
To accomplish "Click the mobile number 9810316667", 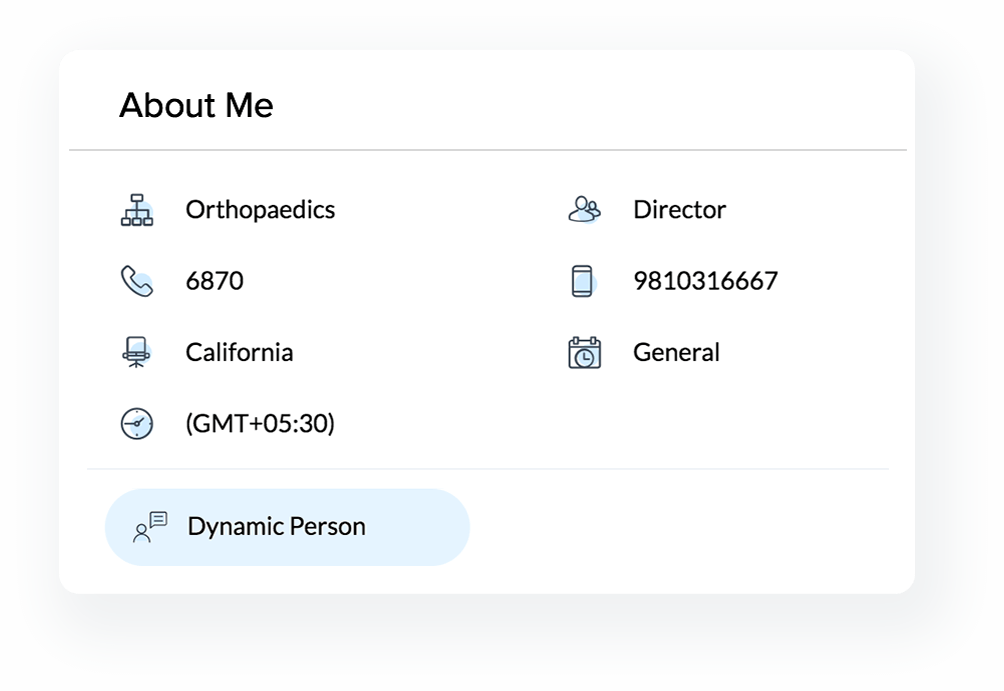I will [x=705, y=282].
